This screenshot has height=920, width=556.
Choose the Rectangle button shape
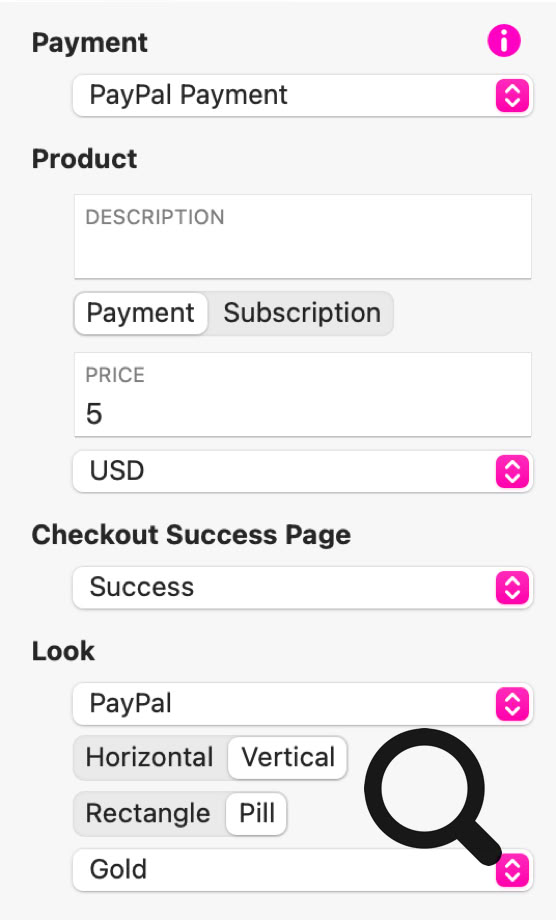point(149,814)
